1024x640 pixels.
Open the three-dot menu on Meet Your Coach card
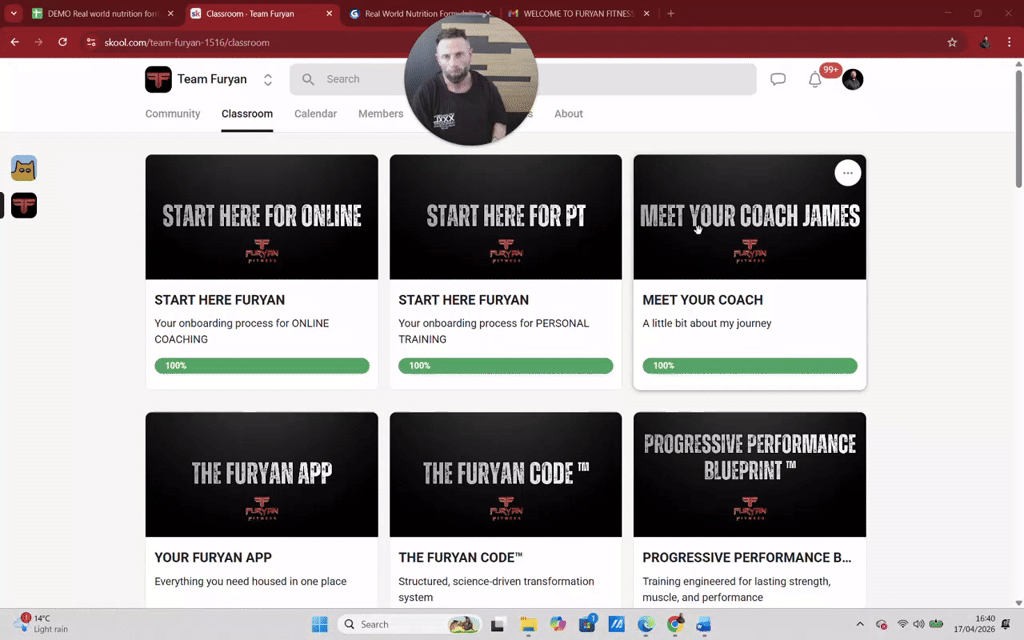[847, 172]
